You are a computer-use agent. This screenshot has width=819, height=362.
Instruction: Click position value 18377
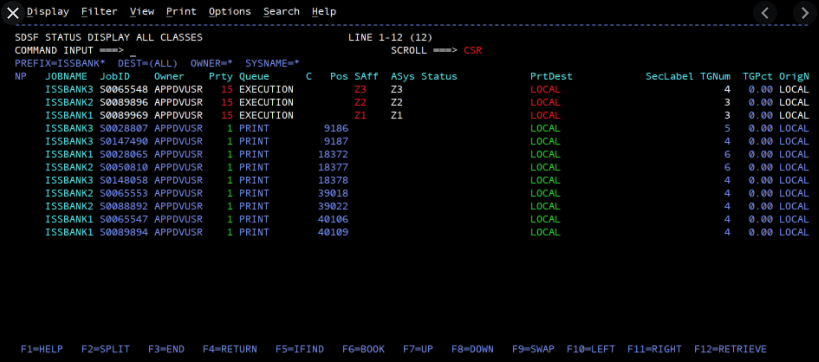pyautogui.click(x=333, y=167)
